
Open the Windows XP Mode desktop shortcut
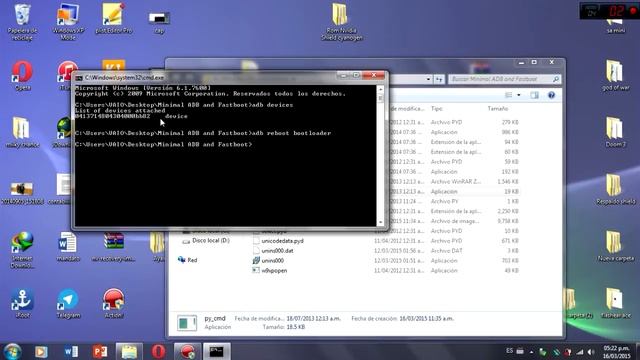click(x=68, y=22)
